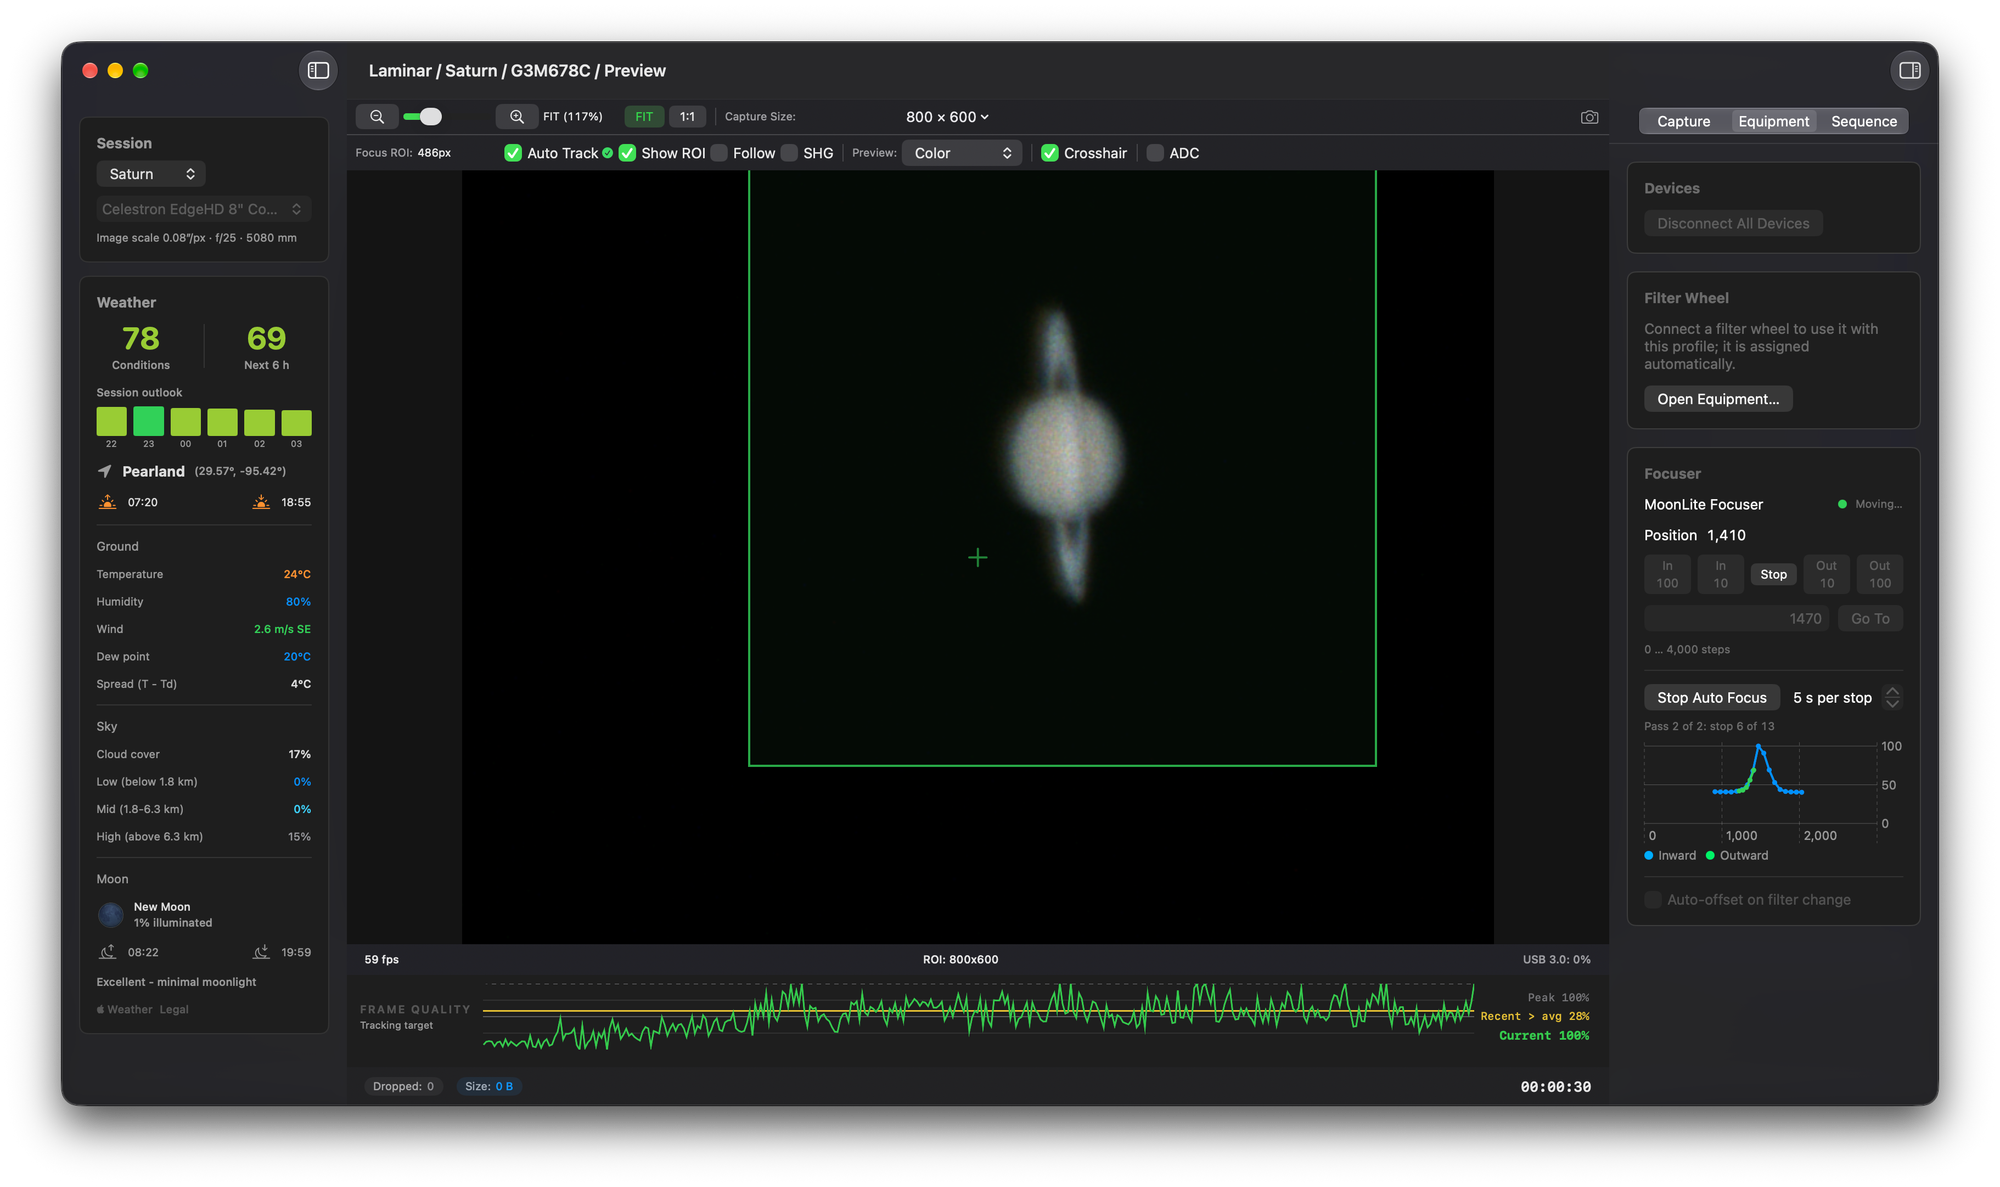2000x1187 pixels.
Task: Enable the SHG checkbox
Action: click(x=789, y=153)
